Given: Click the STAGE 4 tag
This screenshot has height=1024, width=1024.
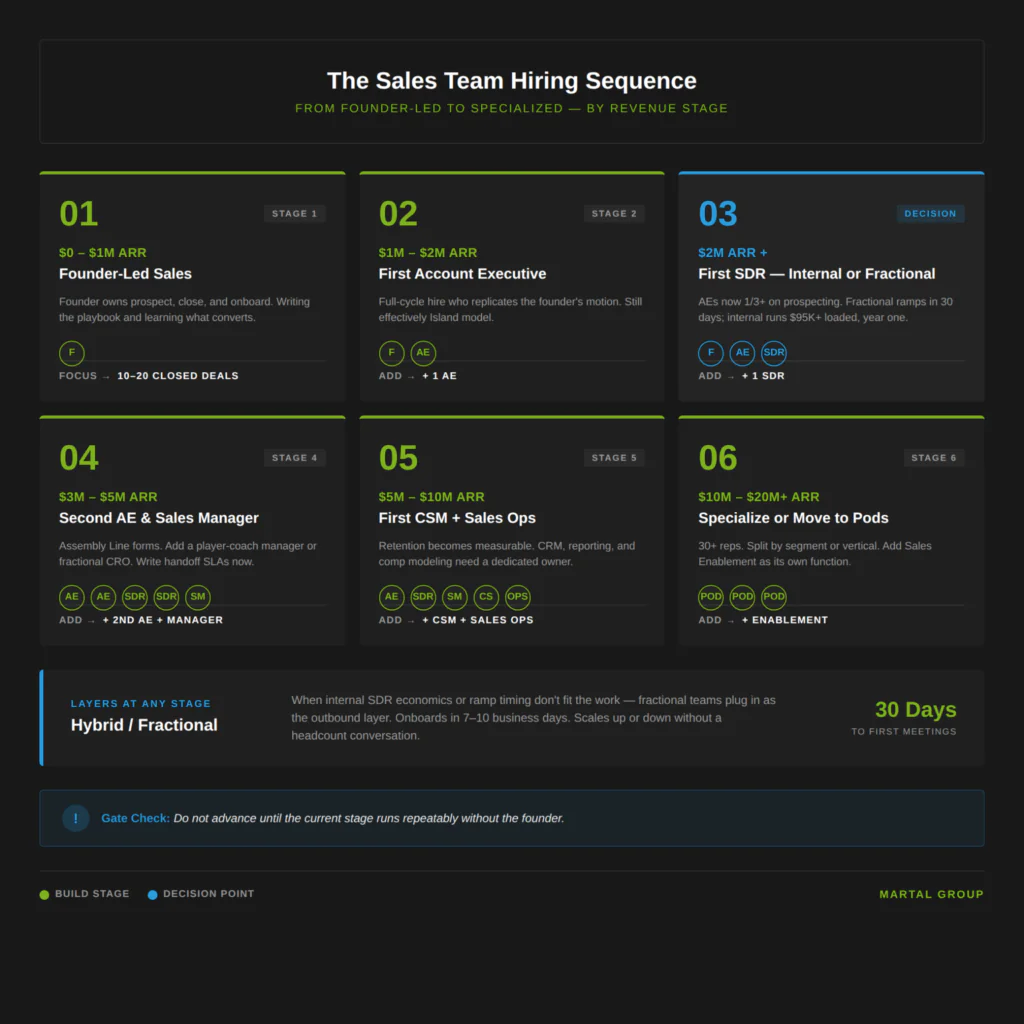Looking at the screenshot, I should pos(295,458).
